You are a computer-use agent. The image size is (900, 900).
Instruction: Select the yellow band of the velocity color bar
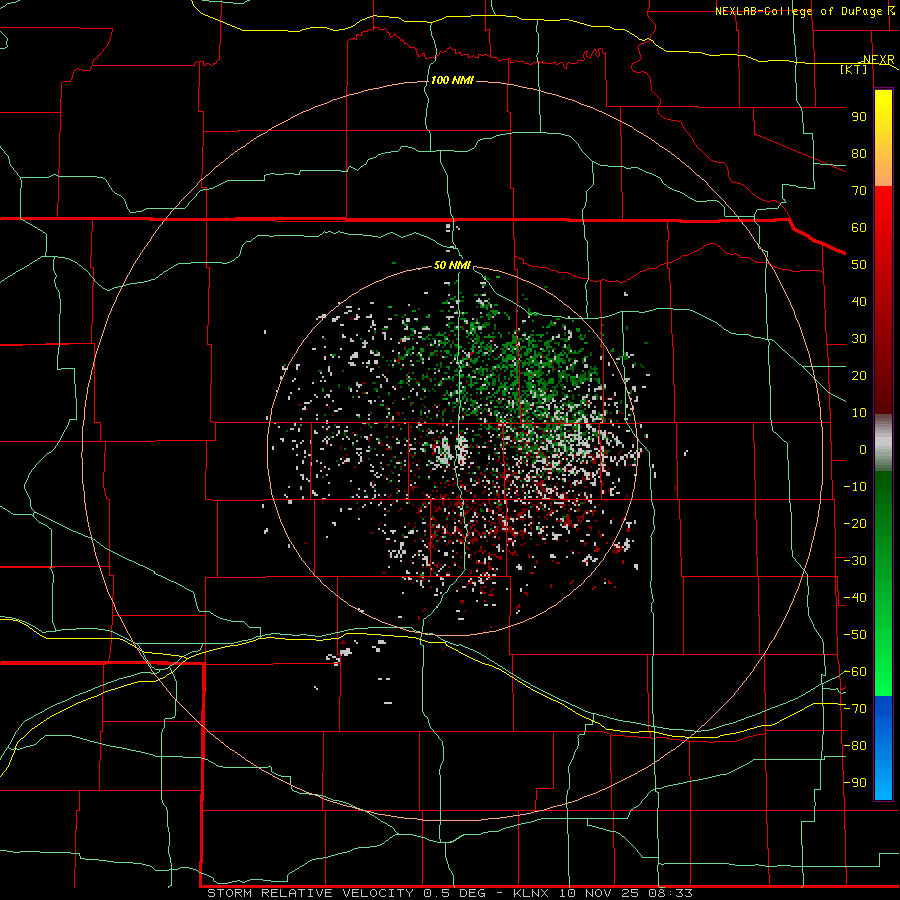(x=883, y=138)
